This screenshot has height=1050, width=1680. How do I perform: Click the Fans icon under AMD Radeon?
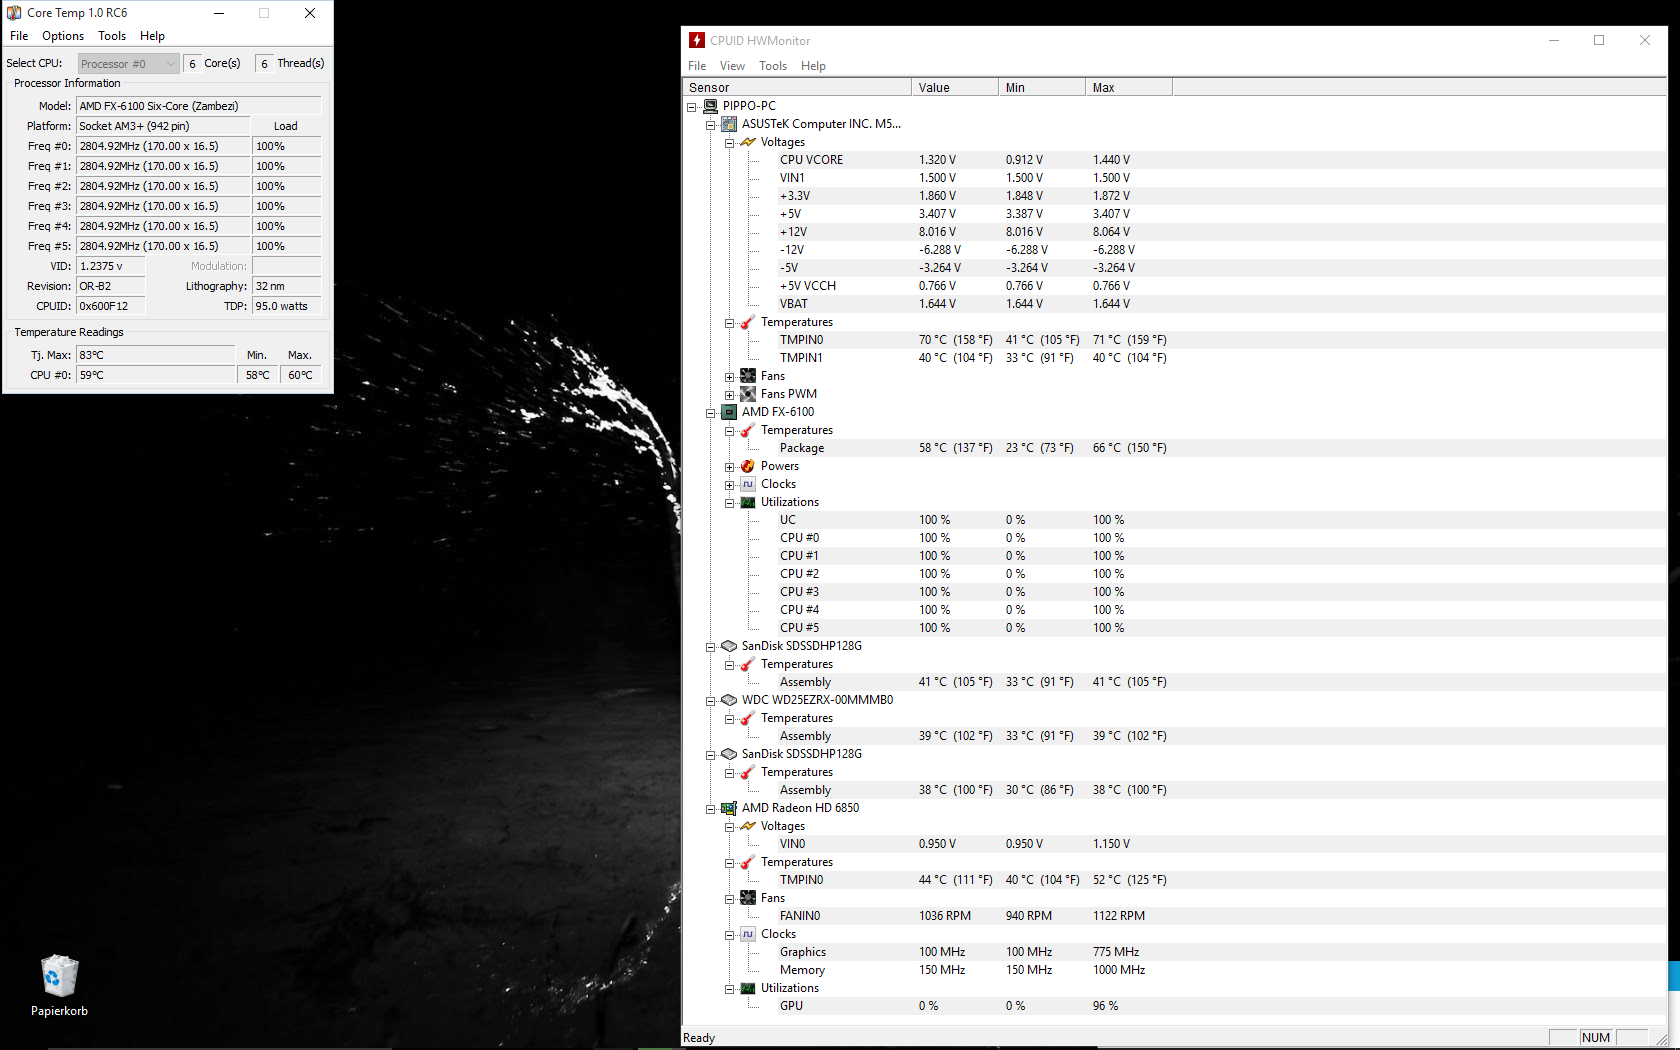point(748,898)
